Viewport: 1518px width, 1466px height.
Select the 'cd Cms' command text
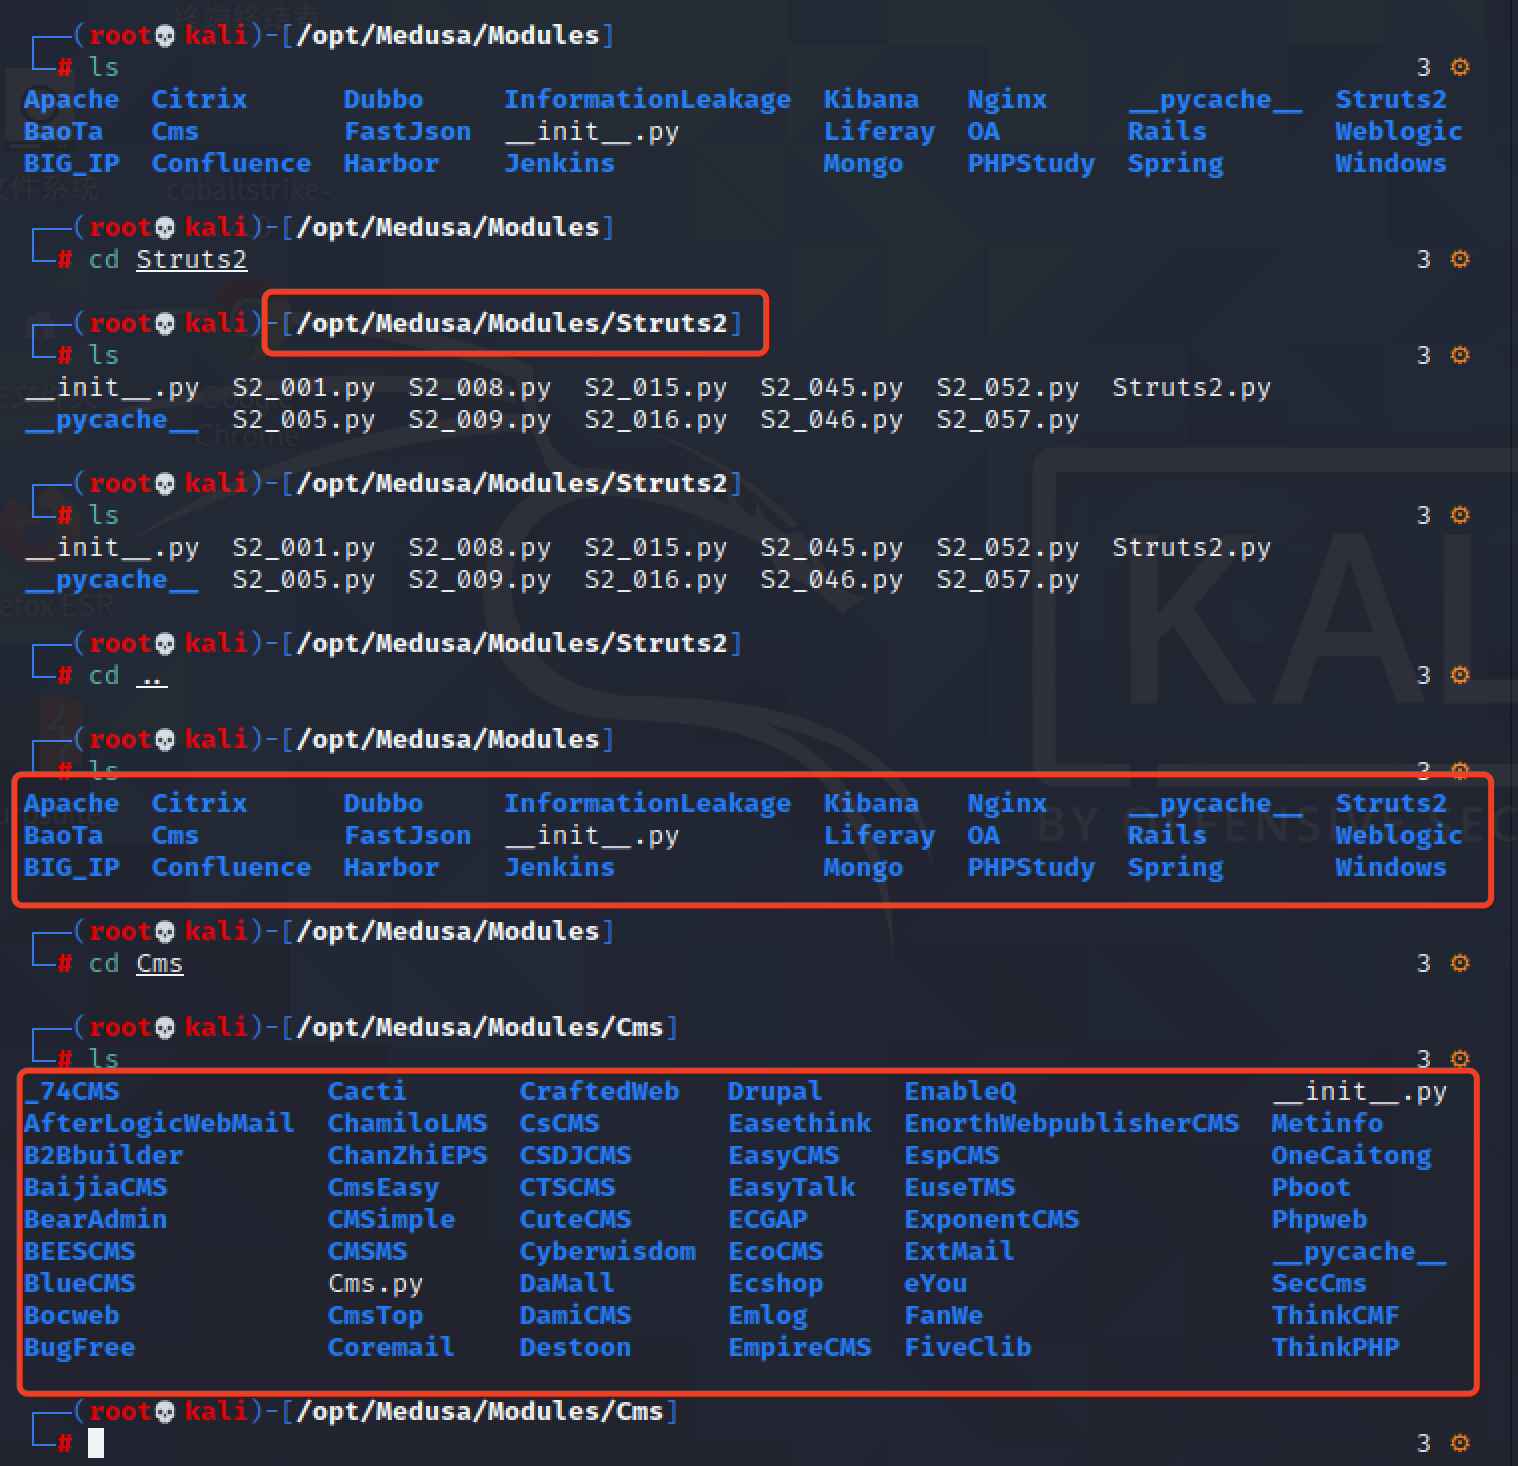click(135, 964)
